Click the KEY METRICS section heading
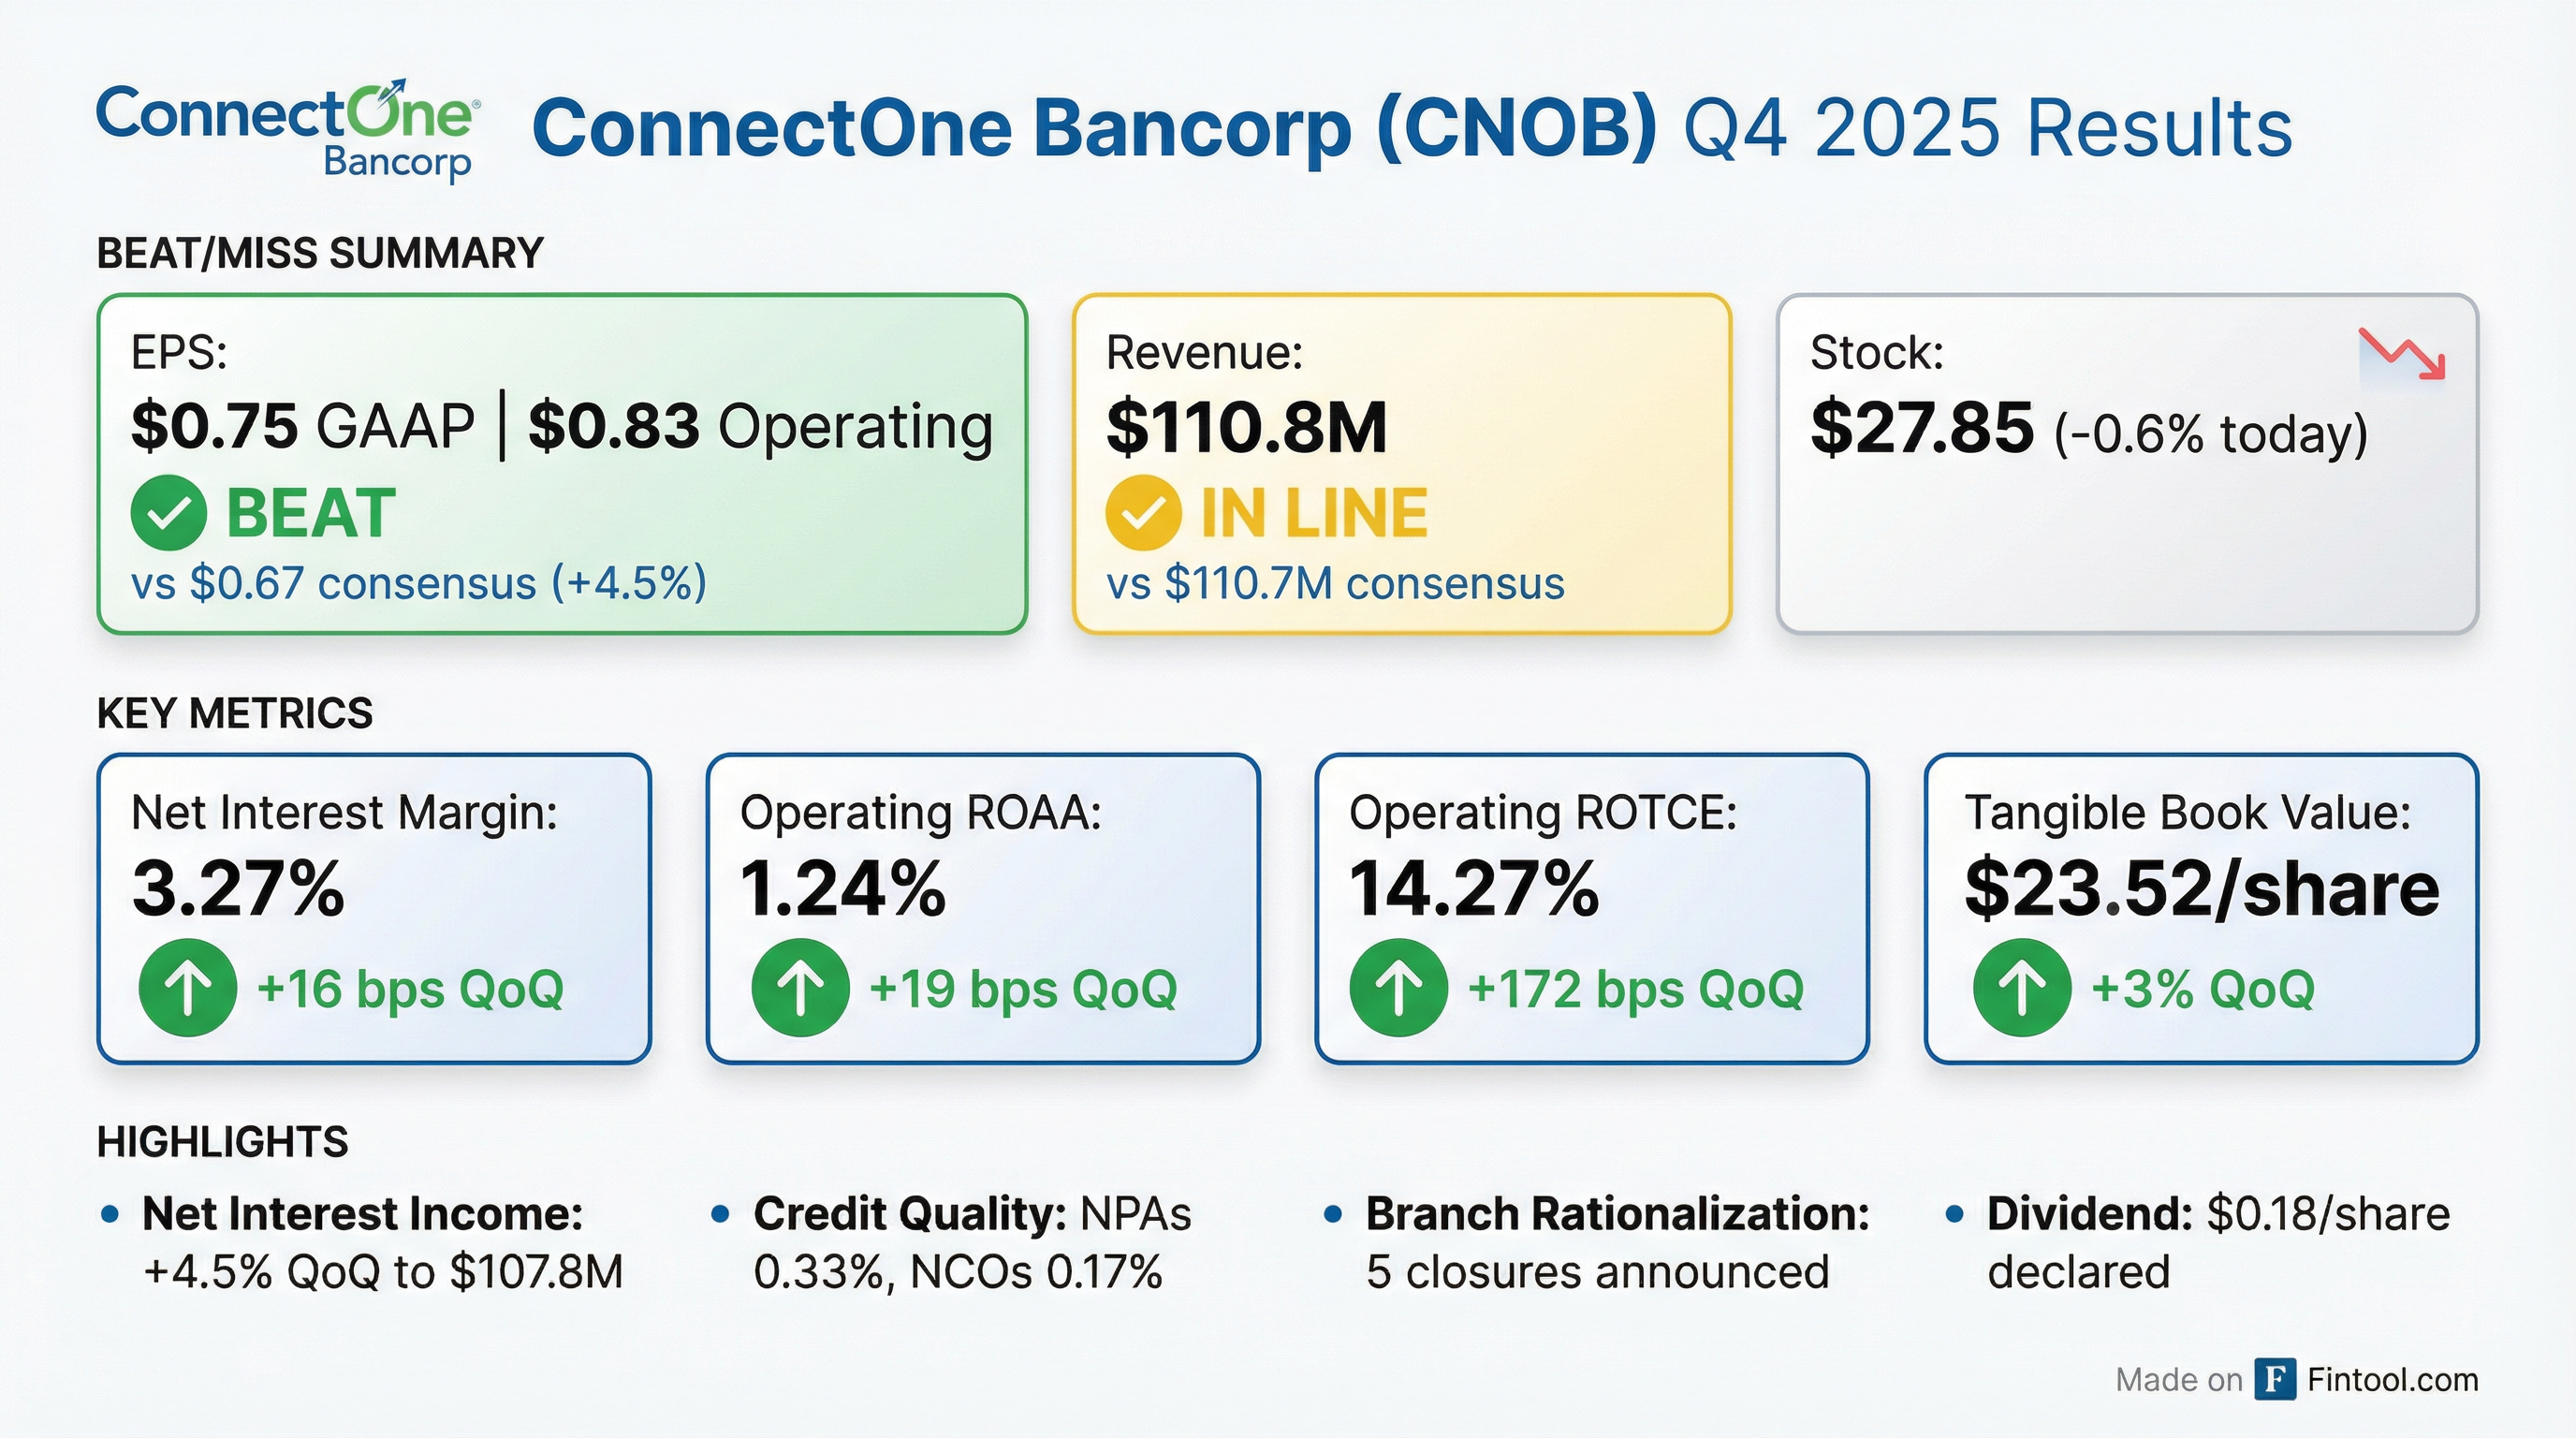The image size is (2576, 1438). 235,713
